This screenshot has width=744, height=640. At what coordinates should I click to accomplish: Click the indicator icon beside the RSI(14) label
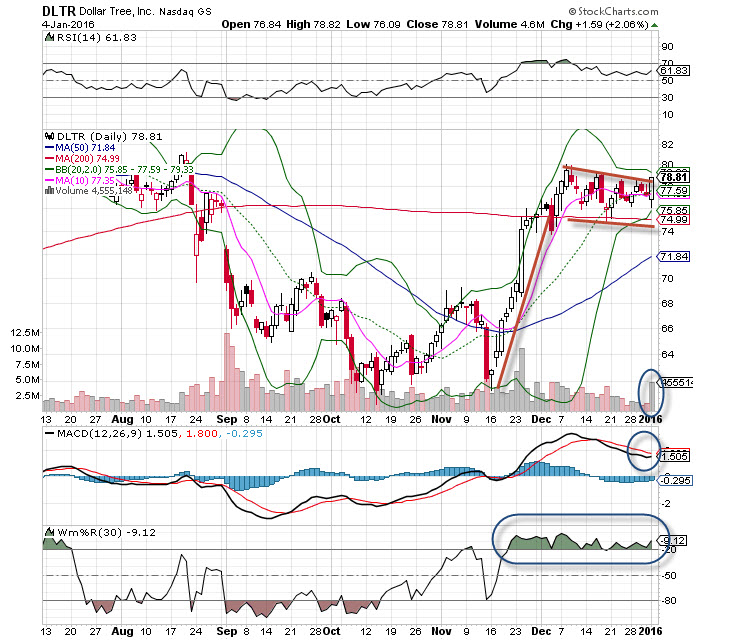49,37
